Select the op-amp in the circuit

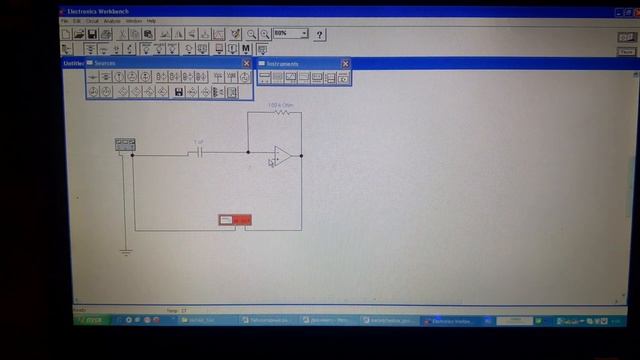(282, 156)
